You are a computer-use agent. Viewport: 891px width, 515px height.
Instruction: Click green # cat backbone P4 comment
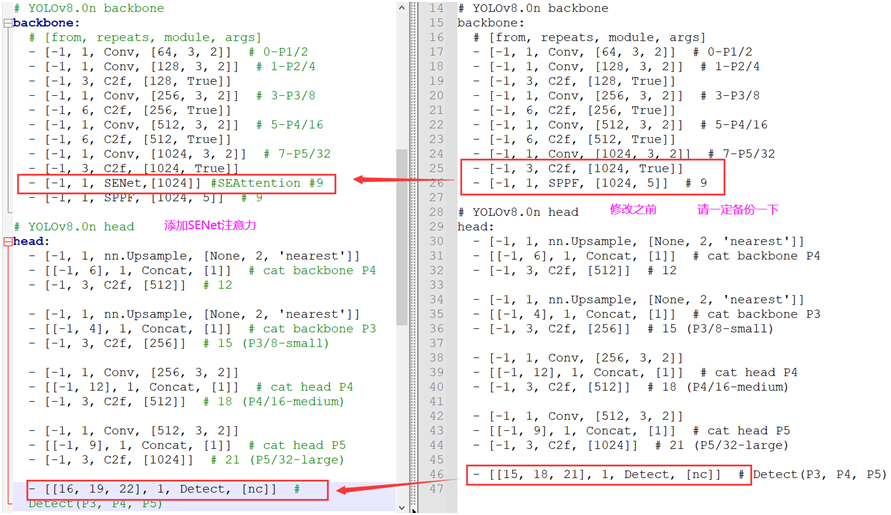[312, 270]
